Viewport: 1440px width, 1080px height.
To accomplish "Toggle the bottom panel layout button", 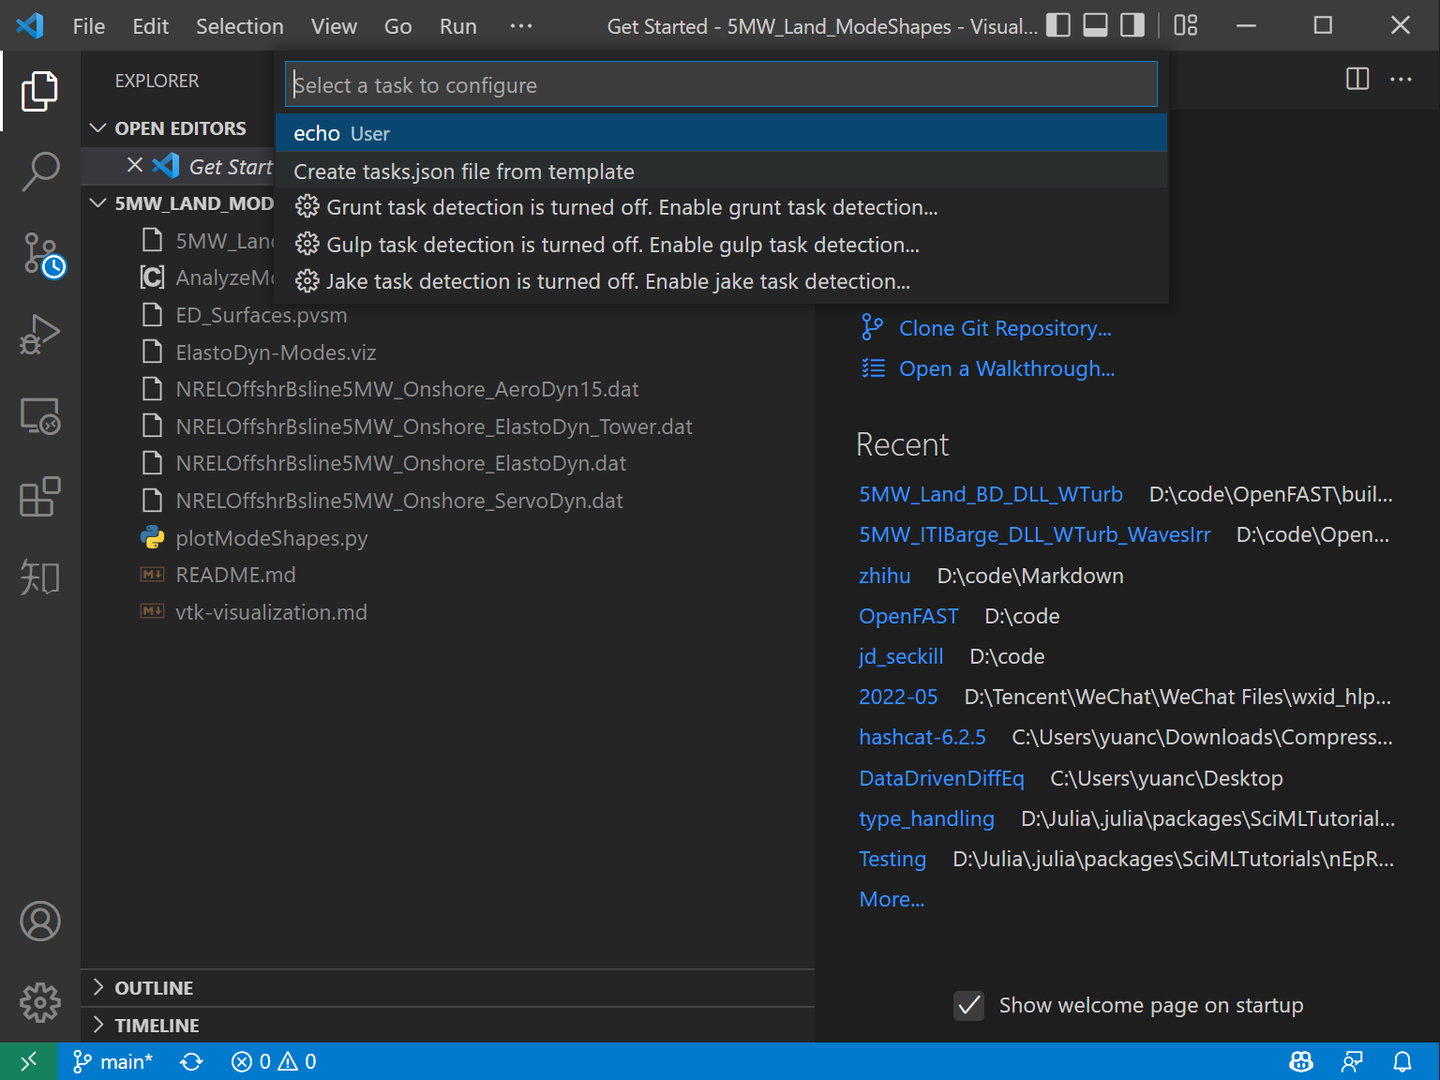I will (1095, 25).
